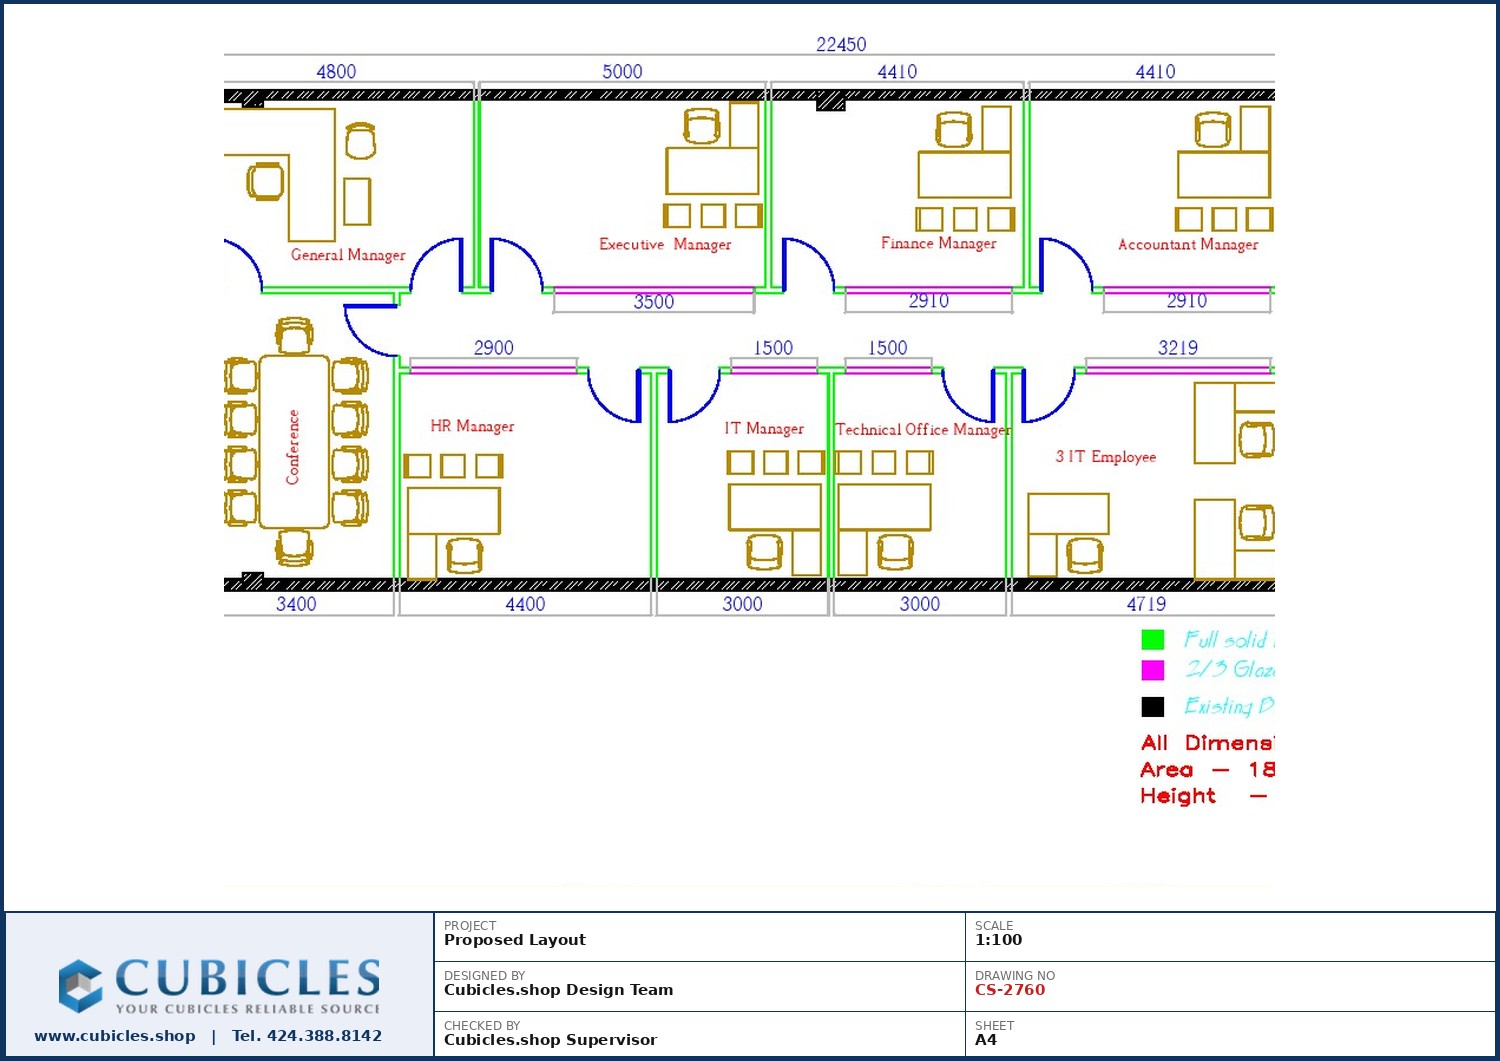Select the A4 sheet size value
1500x1061 pixels.
tap(986, 1040)
